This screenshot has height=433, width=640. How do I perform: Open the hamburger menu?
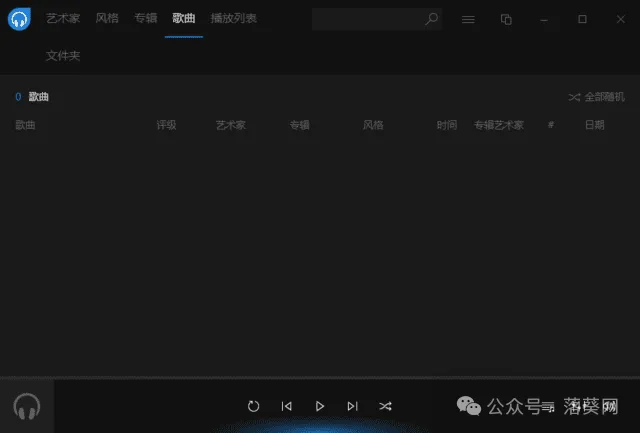(468, 19)
